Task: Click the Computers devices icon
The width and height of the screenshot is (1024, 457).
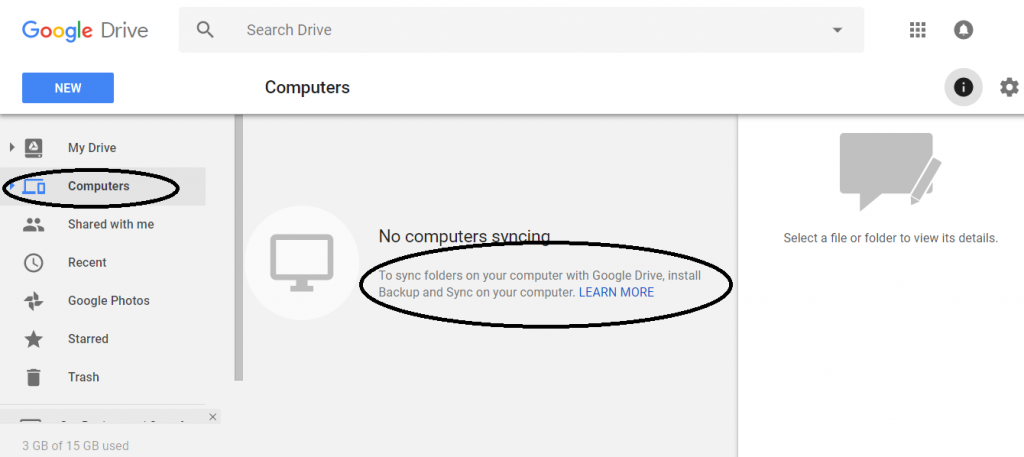Action: point(34,187)
